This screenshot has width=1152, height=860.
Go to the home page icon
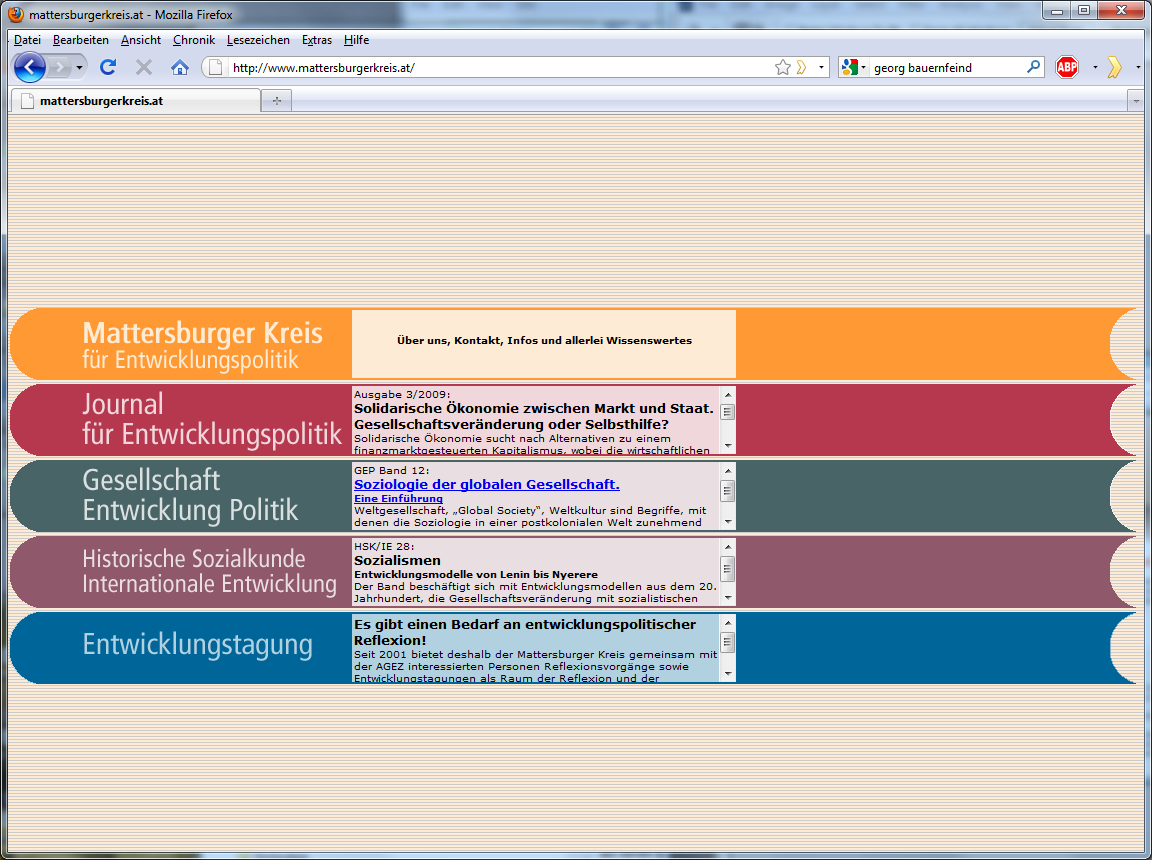pos(180,68)
